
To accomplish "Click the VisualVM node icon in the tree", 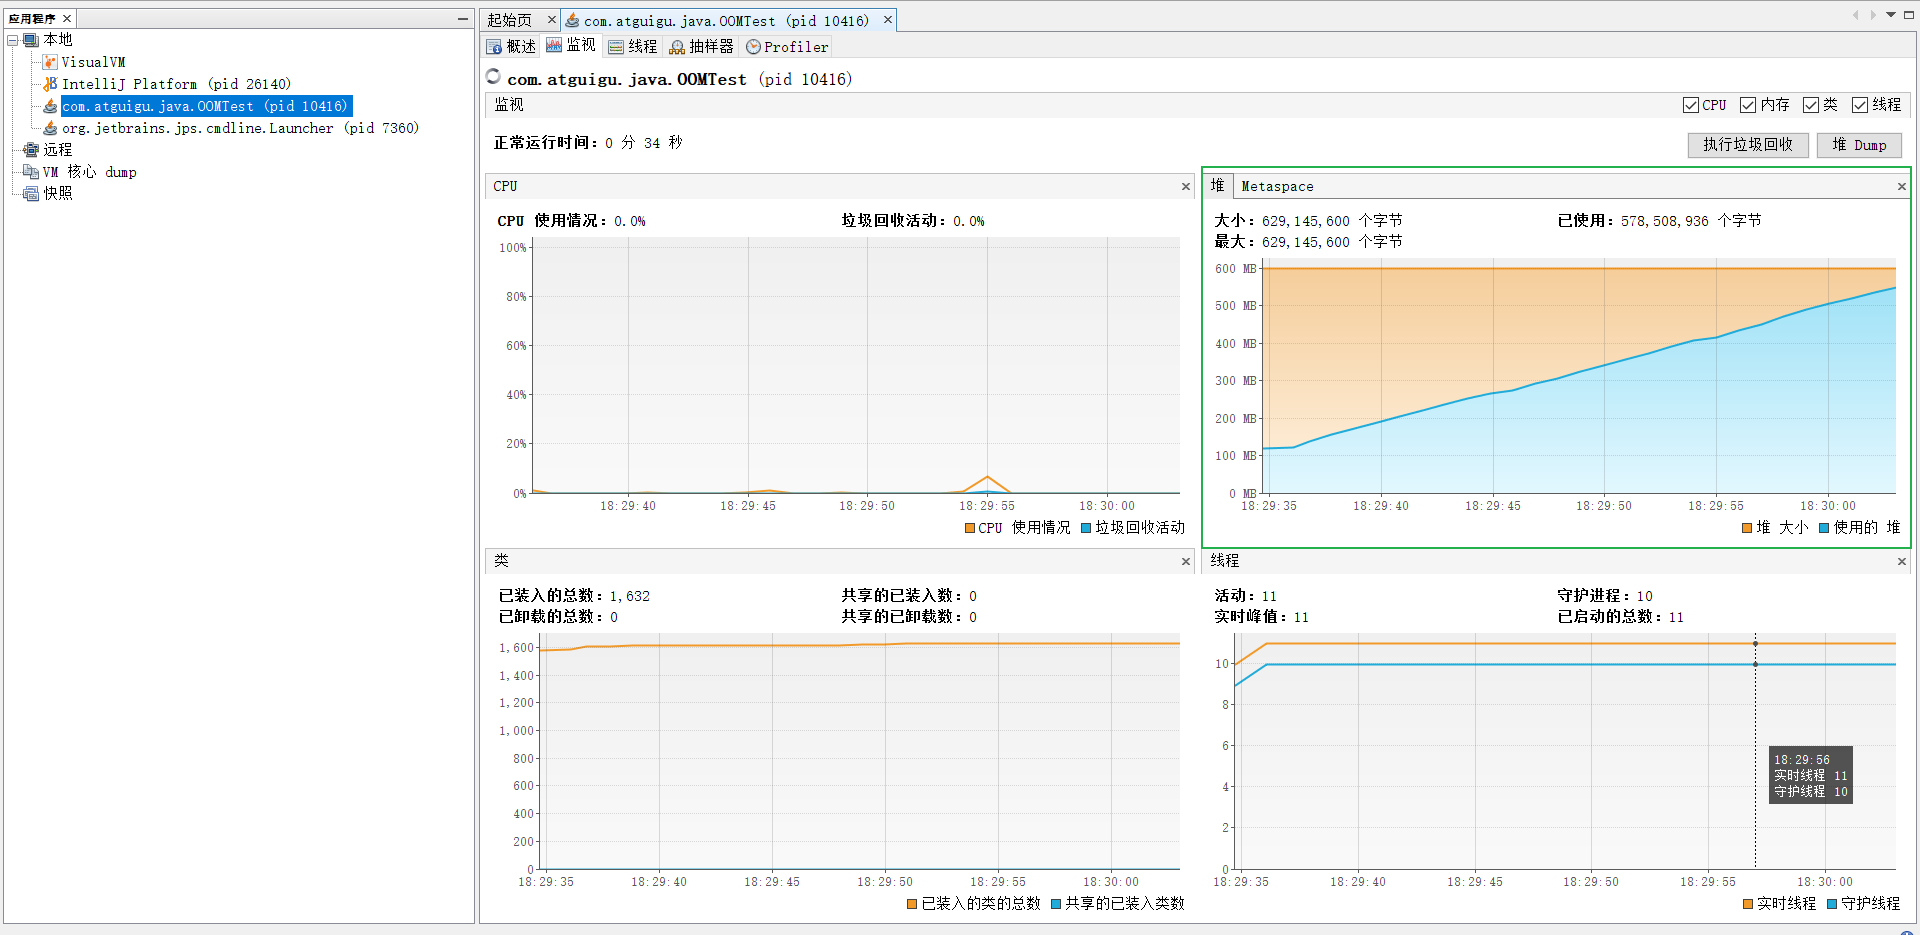I will (50, 62).
